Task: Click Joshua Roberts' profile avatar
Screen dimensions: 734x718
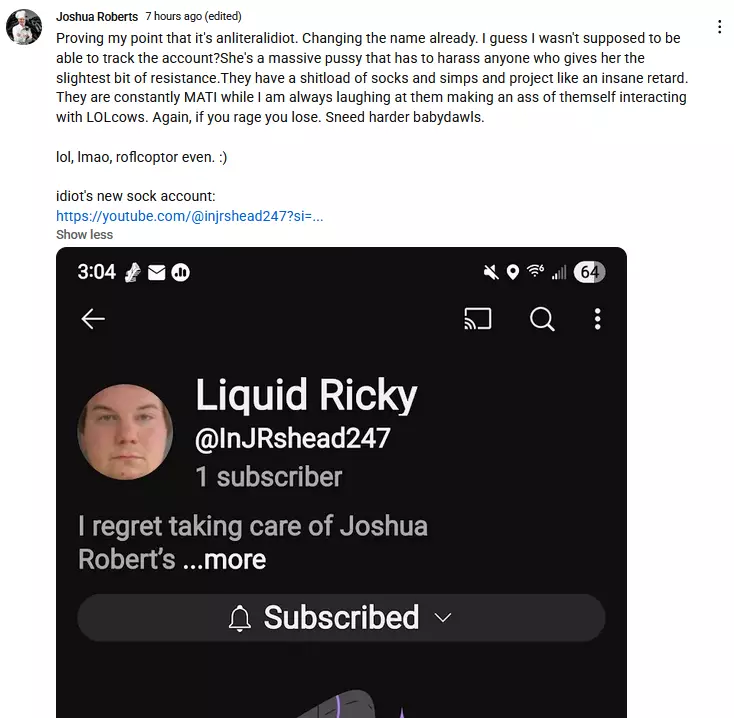Action: click(x=24, y=27)
